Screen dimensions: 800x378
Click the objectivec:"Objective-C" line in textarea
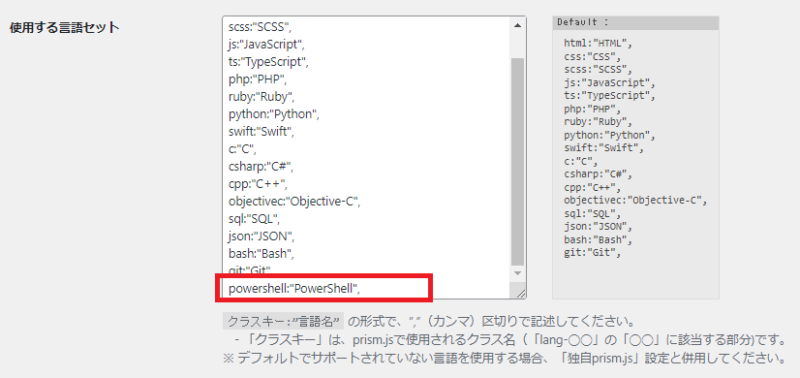tap(294, 202)
